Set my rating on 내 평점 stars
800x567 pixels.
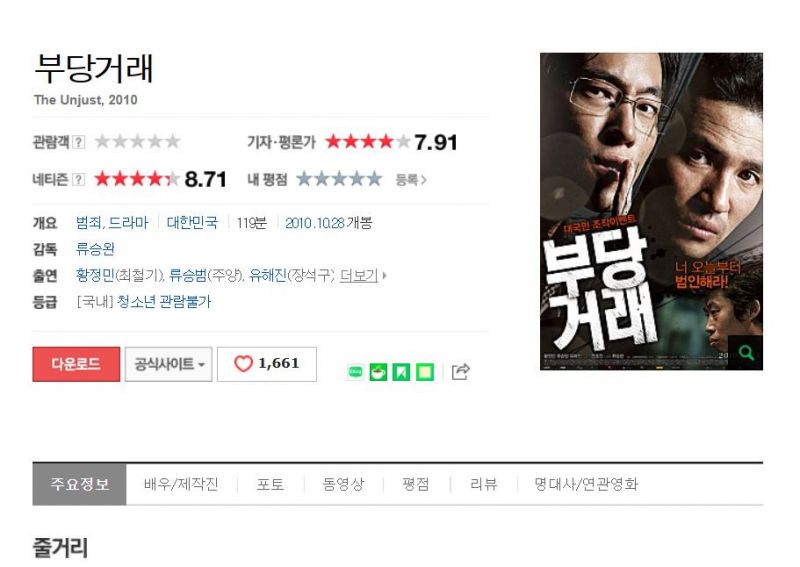point(339,179)
